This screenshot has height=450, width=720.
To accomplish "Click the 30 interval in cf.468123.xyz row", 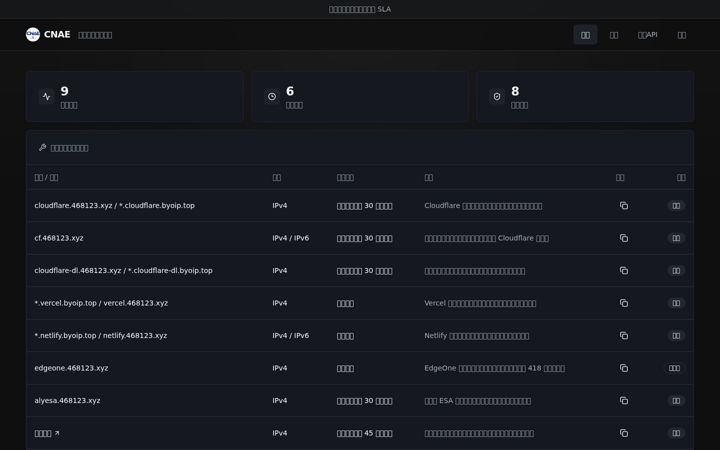I will [365, 238].
